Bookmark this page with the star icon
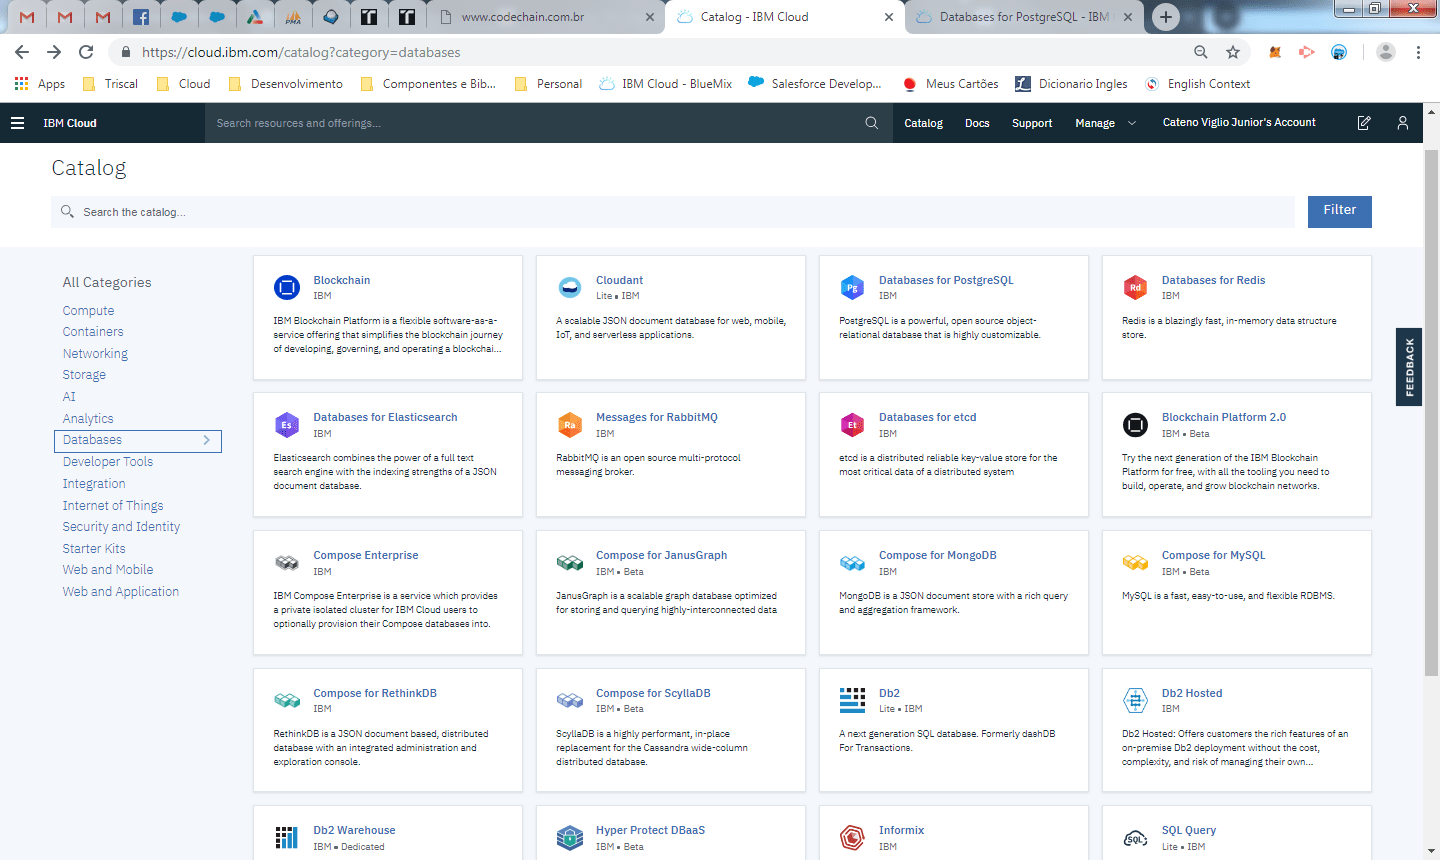The image size is (1440, 860). coord(1233,52)
